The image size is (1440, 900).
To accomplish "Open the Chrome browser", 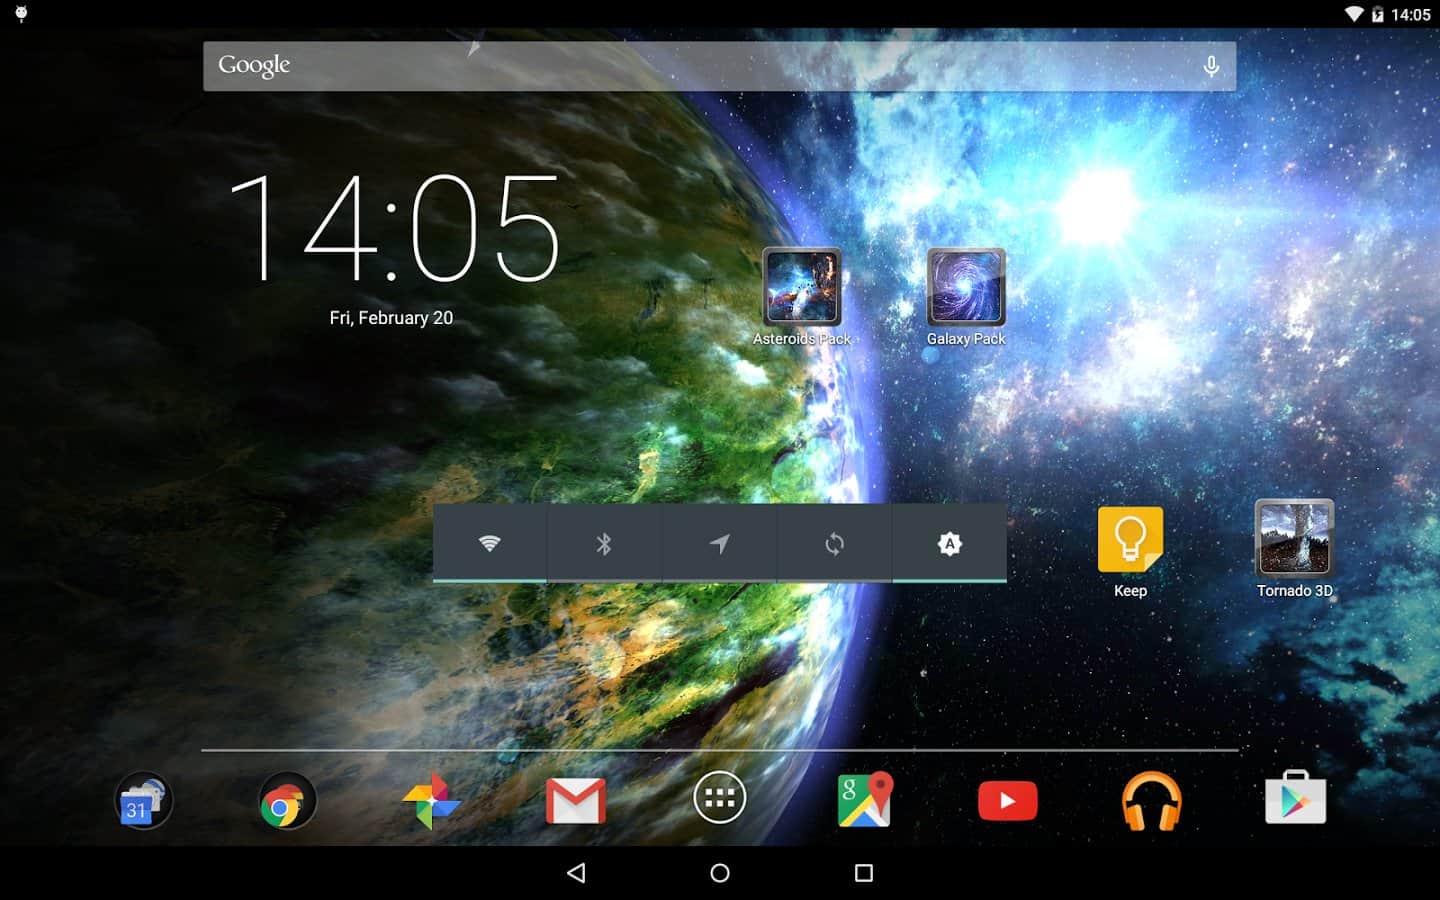I will (x=287, y=802).
